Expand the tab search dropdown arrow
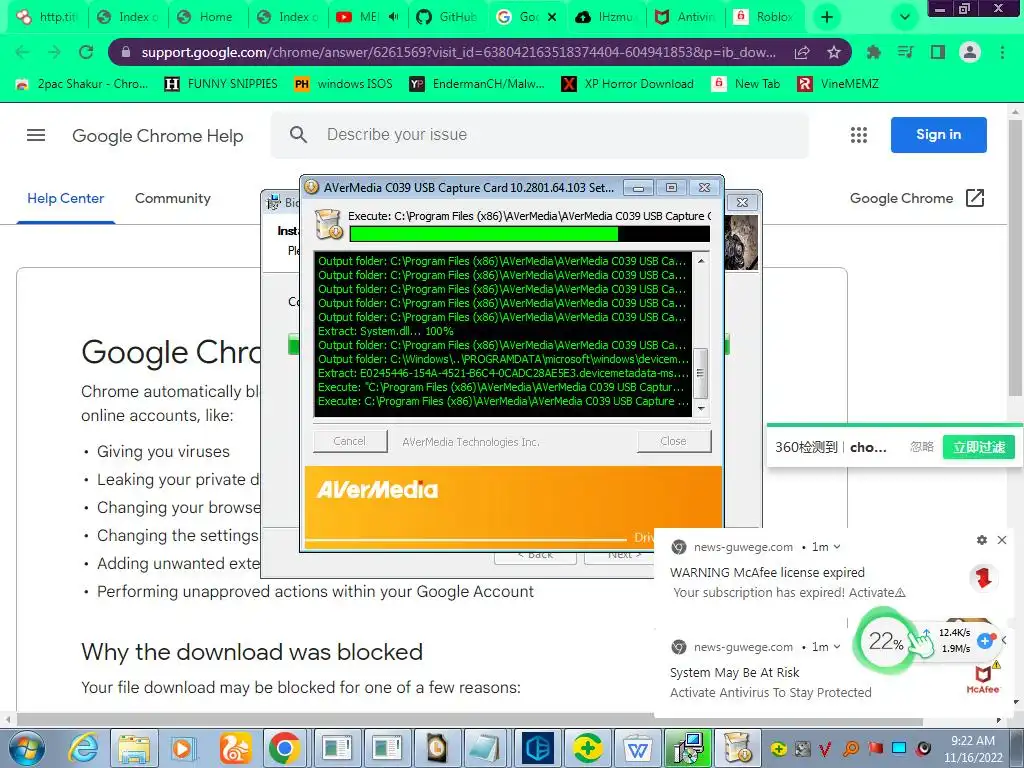 [904, 17]
